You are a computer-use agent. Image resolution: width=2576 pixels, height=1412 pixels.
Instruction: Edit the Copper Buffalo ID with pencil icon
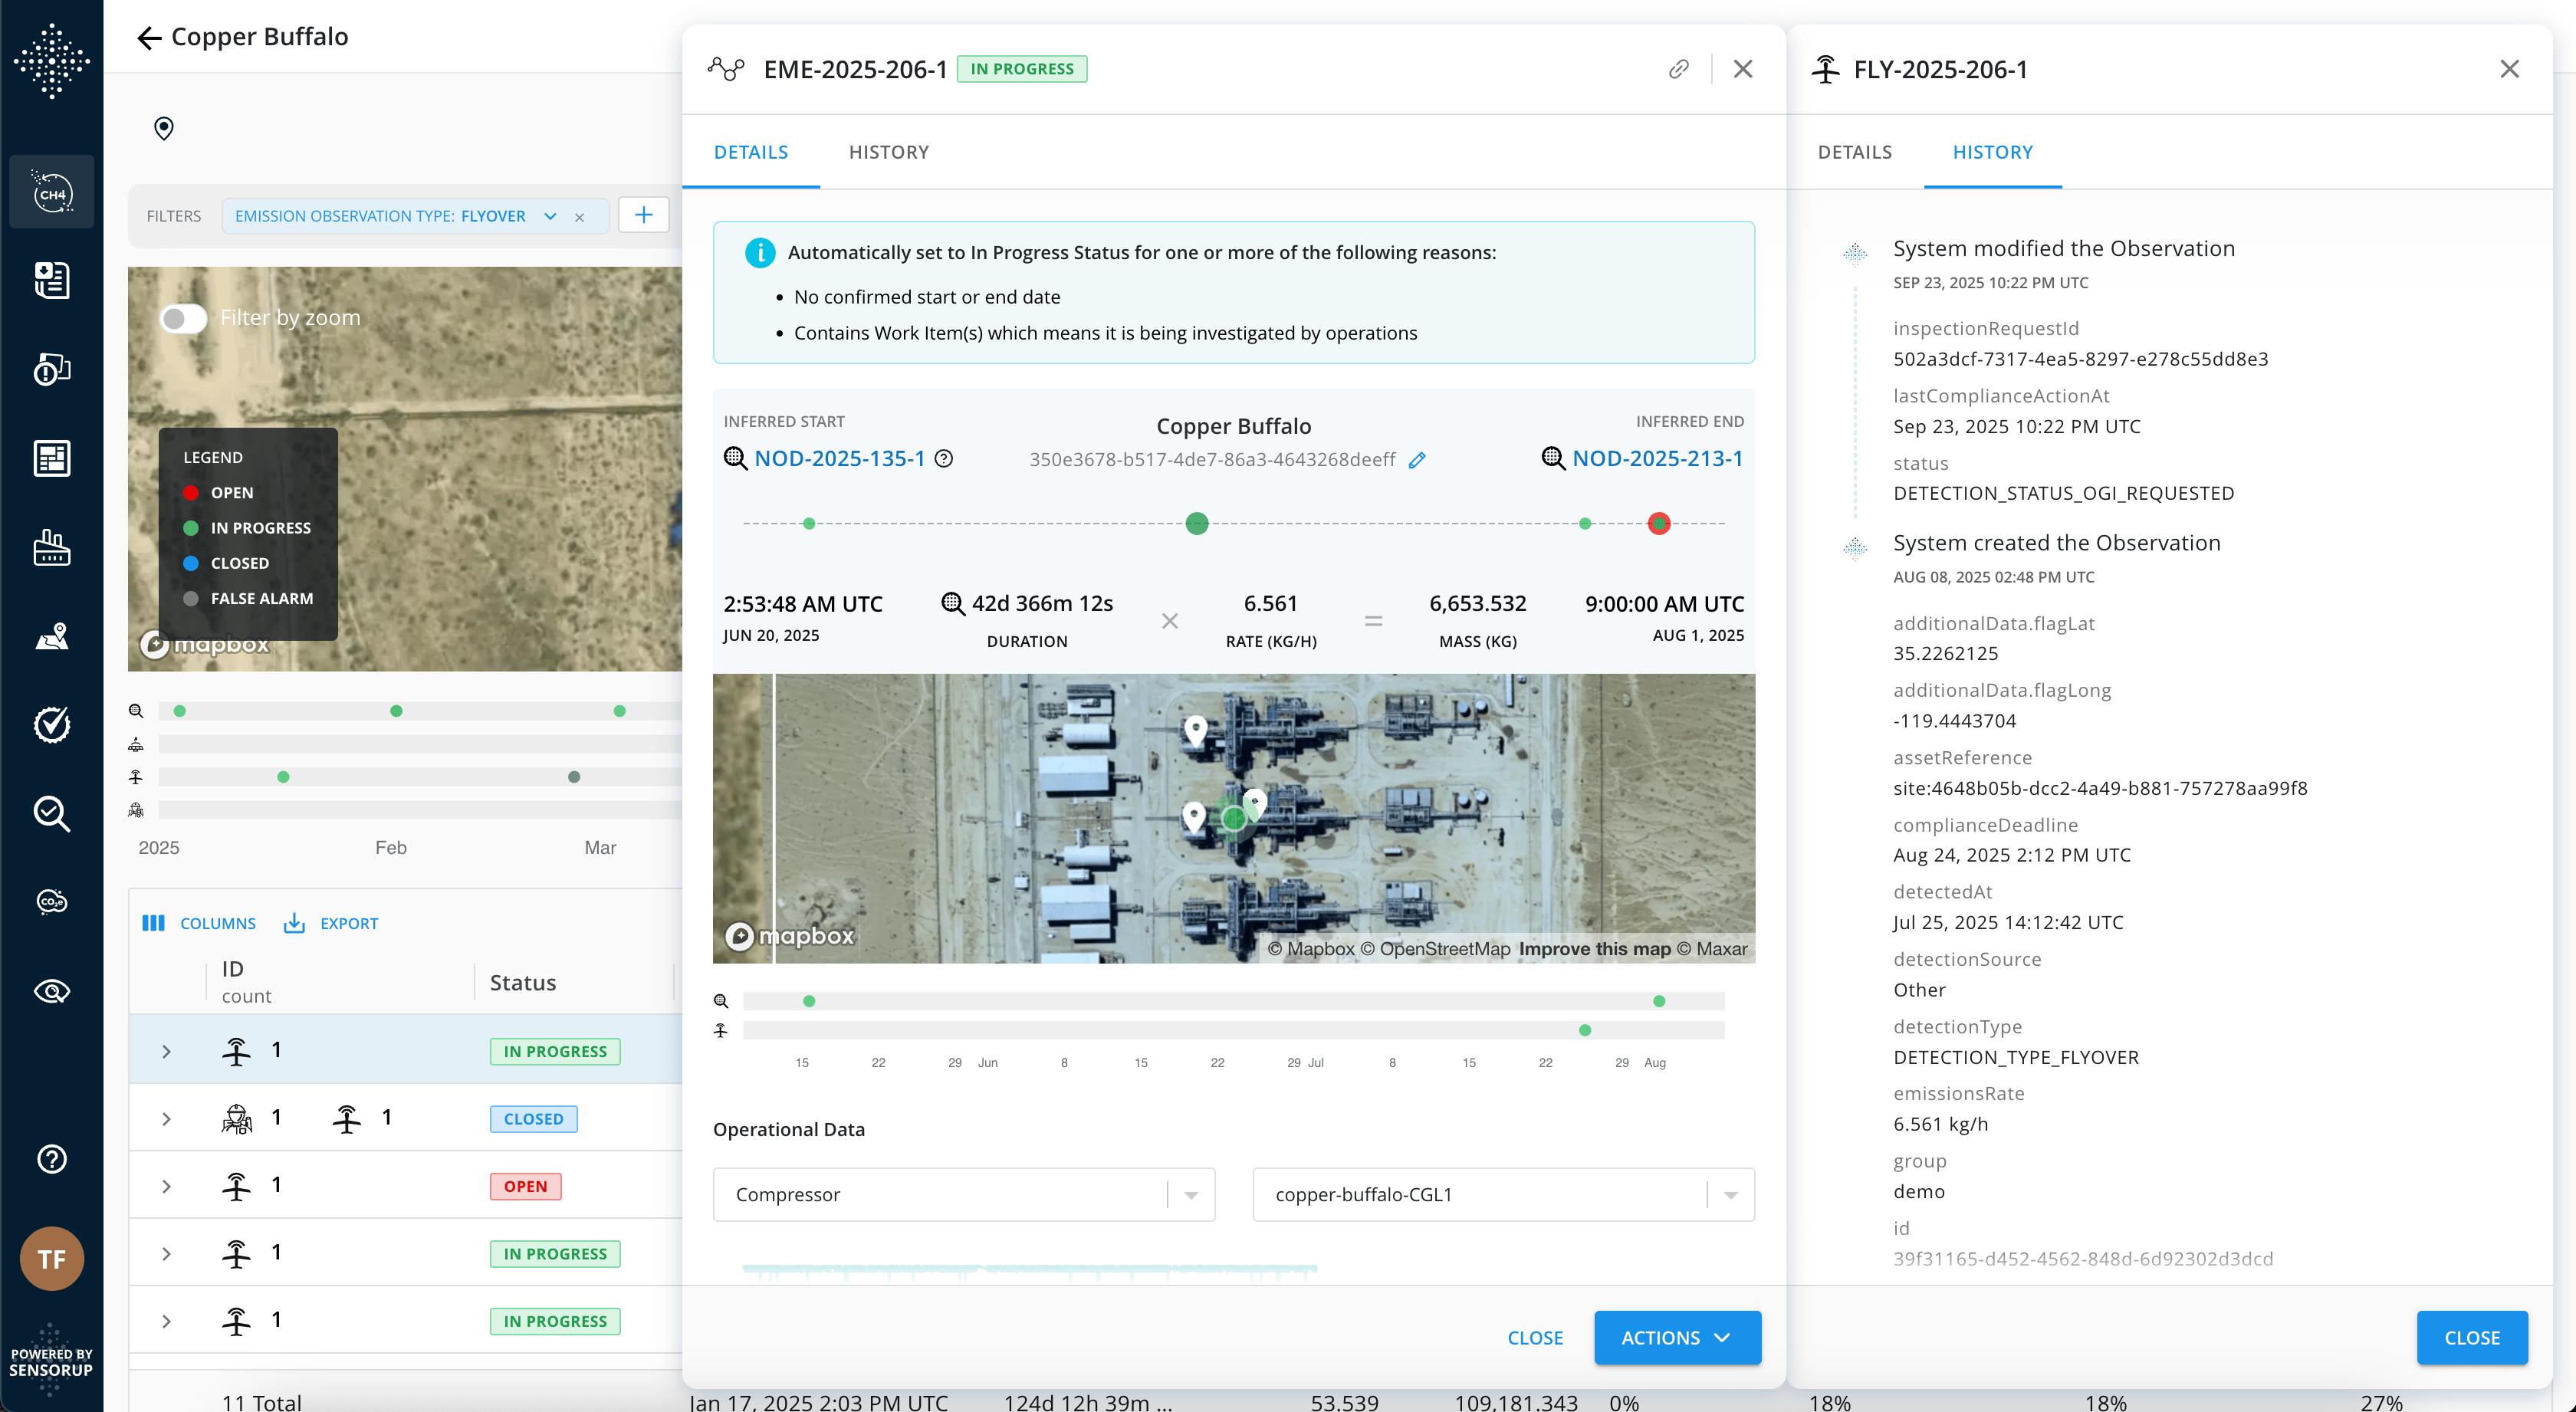click(1417, 460)
